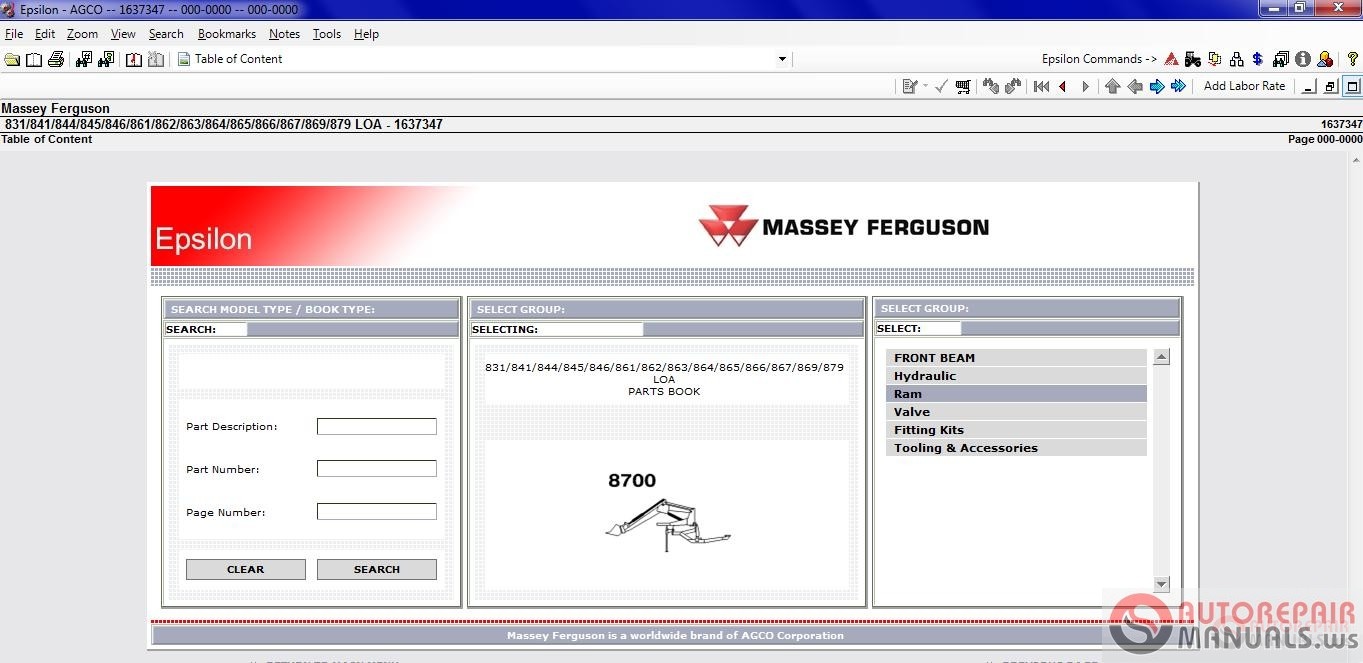Click find next binoculars icon
Image resolution: width=1363 pixels, height=663 pixels.
[1013, 87]
